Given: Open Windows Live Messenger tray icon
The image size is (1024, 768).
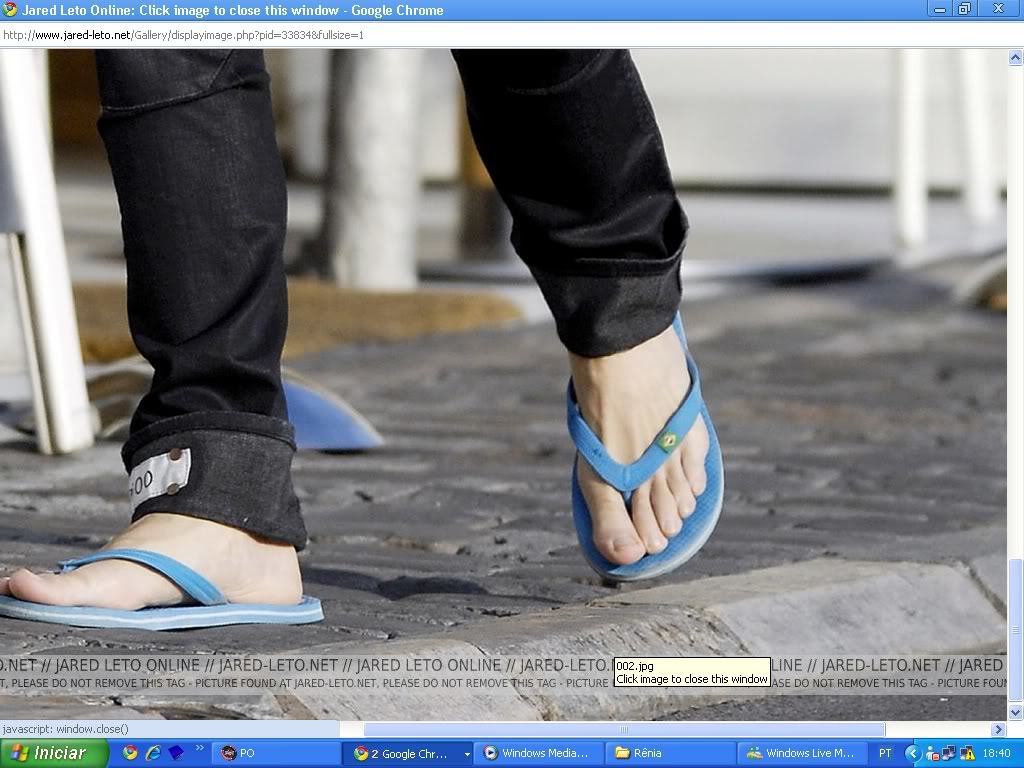Looking at the screenshot, I should pyautogui.click(x=931, y=753).
